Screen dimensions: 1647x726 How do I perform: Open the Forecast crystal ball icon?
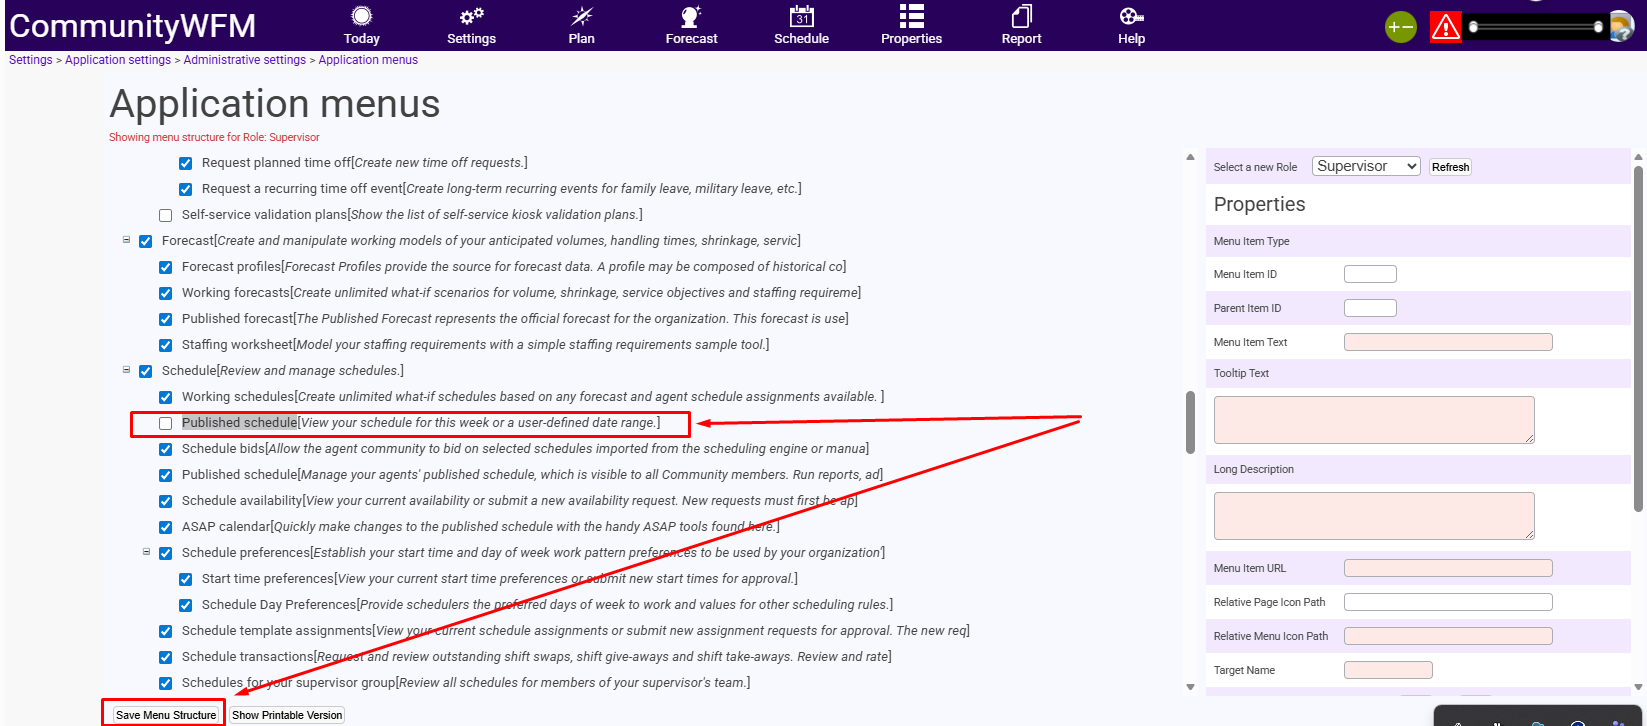691,16
